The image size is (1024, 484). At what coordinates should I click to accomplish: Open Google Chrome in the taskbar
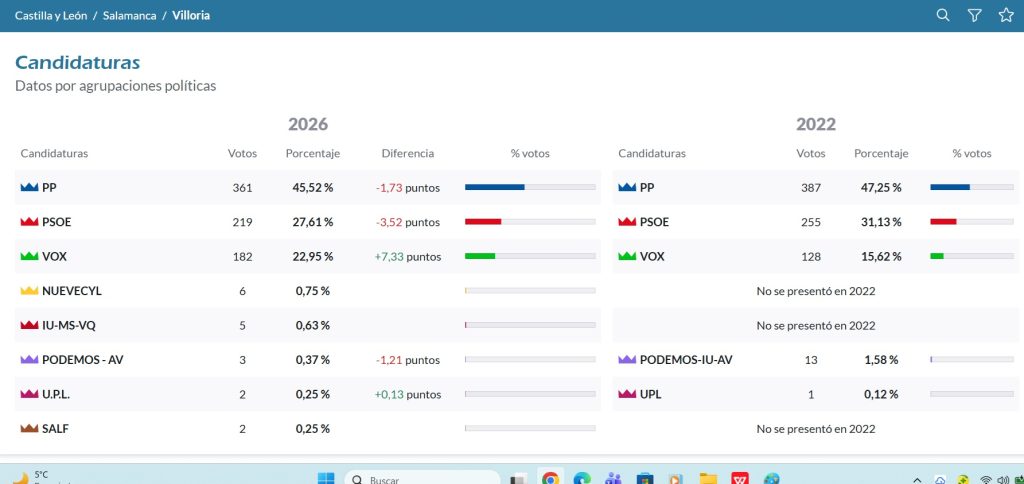click(x=551, y=479)
